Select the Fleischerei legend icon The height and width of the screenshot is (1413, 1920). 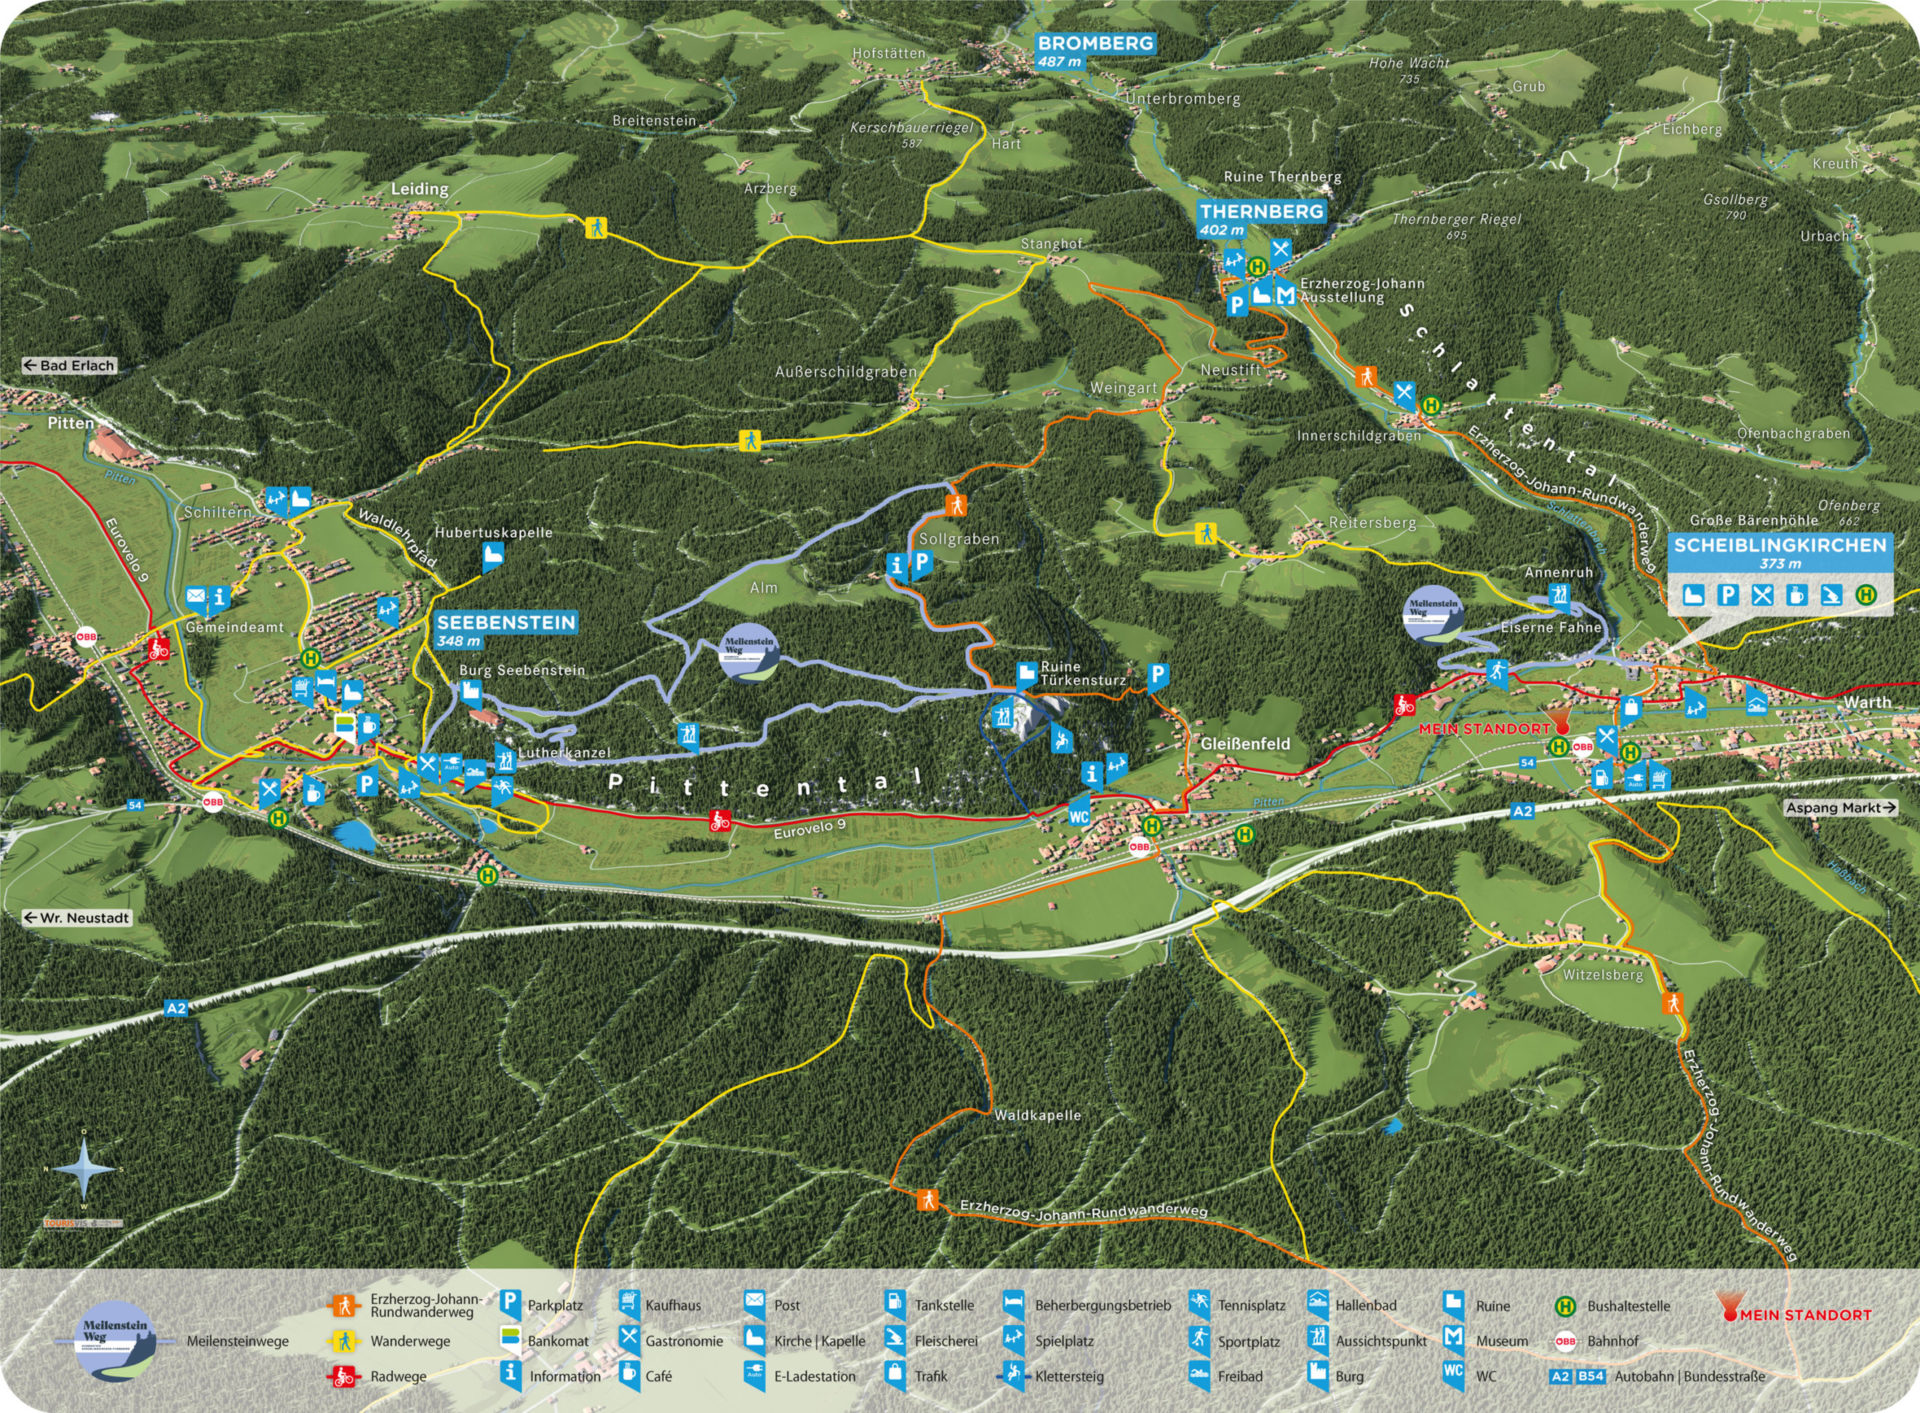pos(896,1340)
